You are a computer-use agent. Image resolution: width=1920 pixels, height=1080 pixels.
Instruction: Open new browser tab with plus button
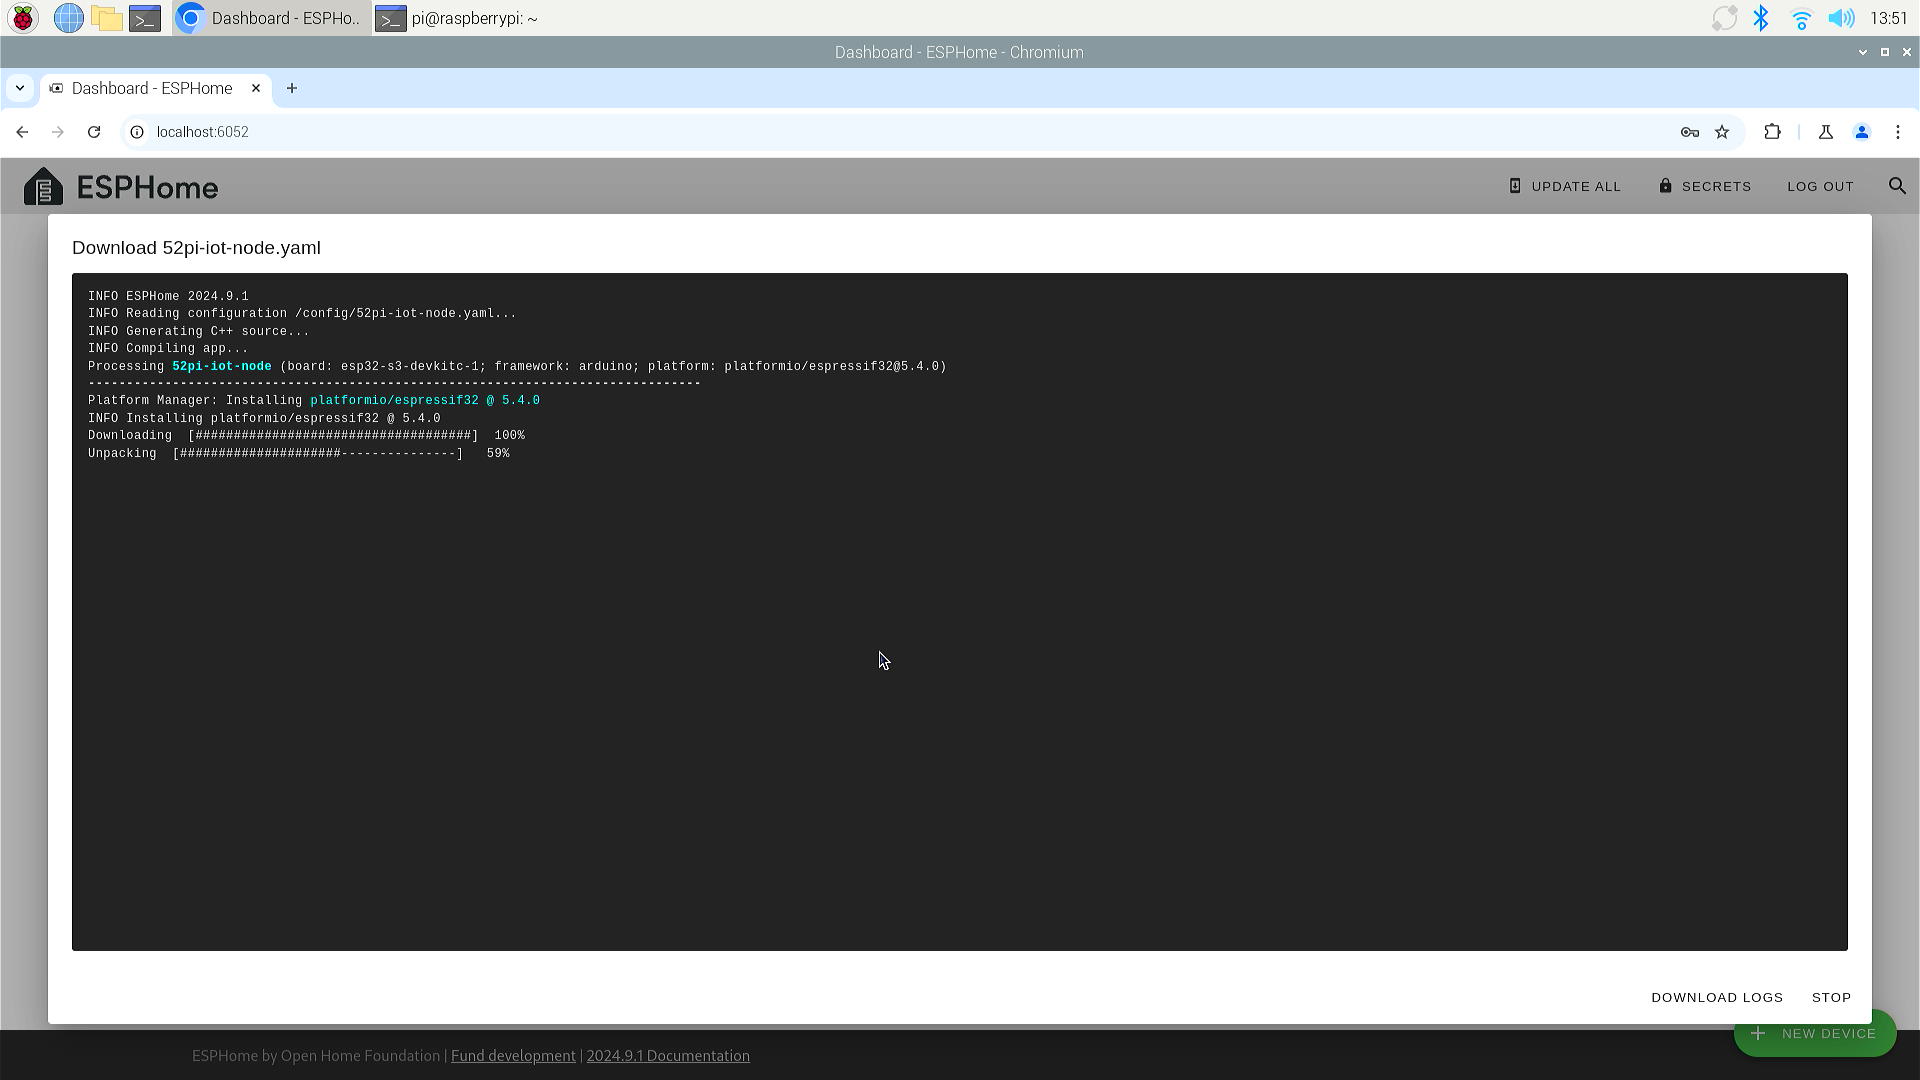(x=293, y=88)
